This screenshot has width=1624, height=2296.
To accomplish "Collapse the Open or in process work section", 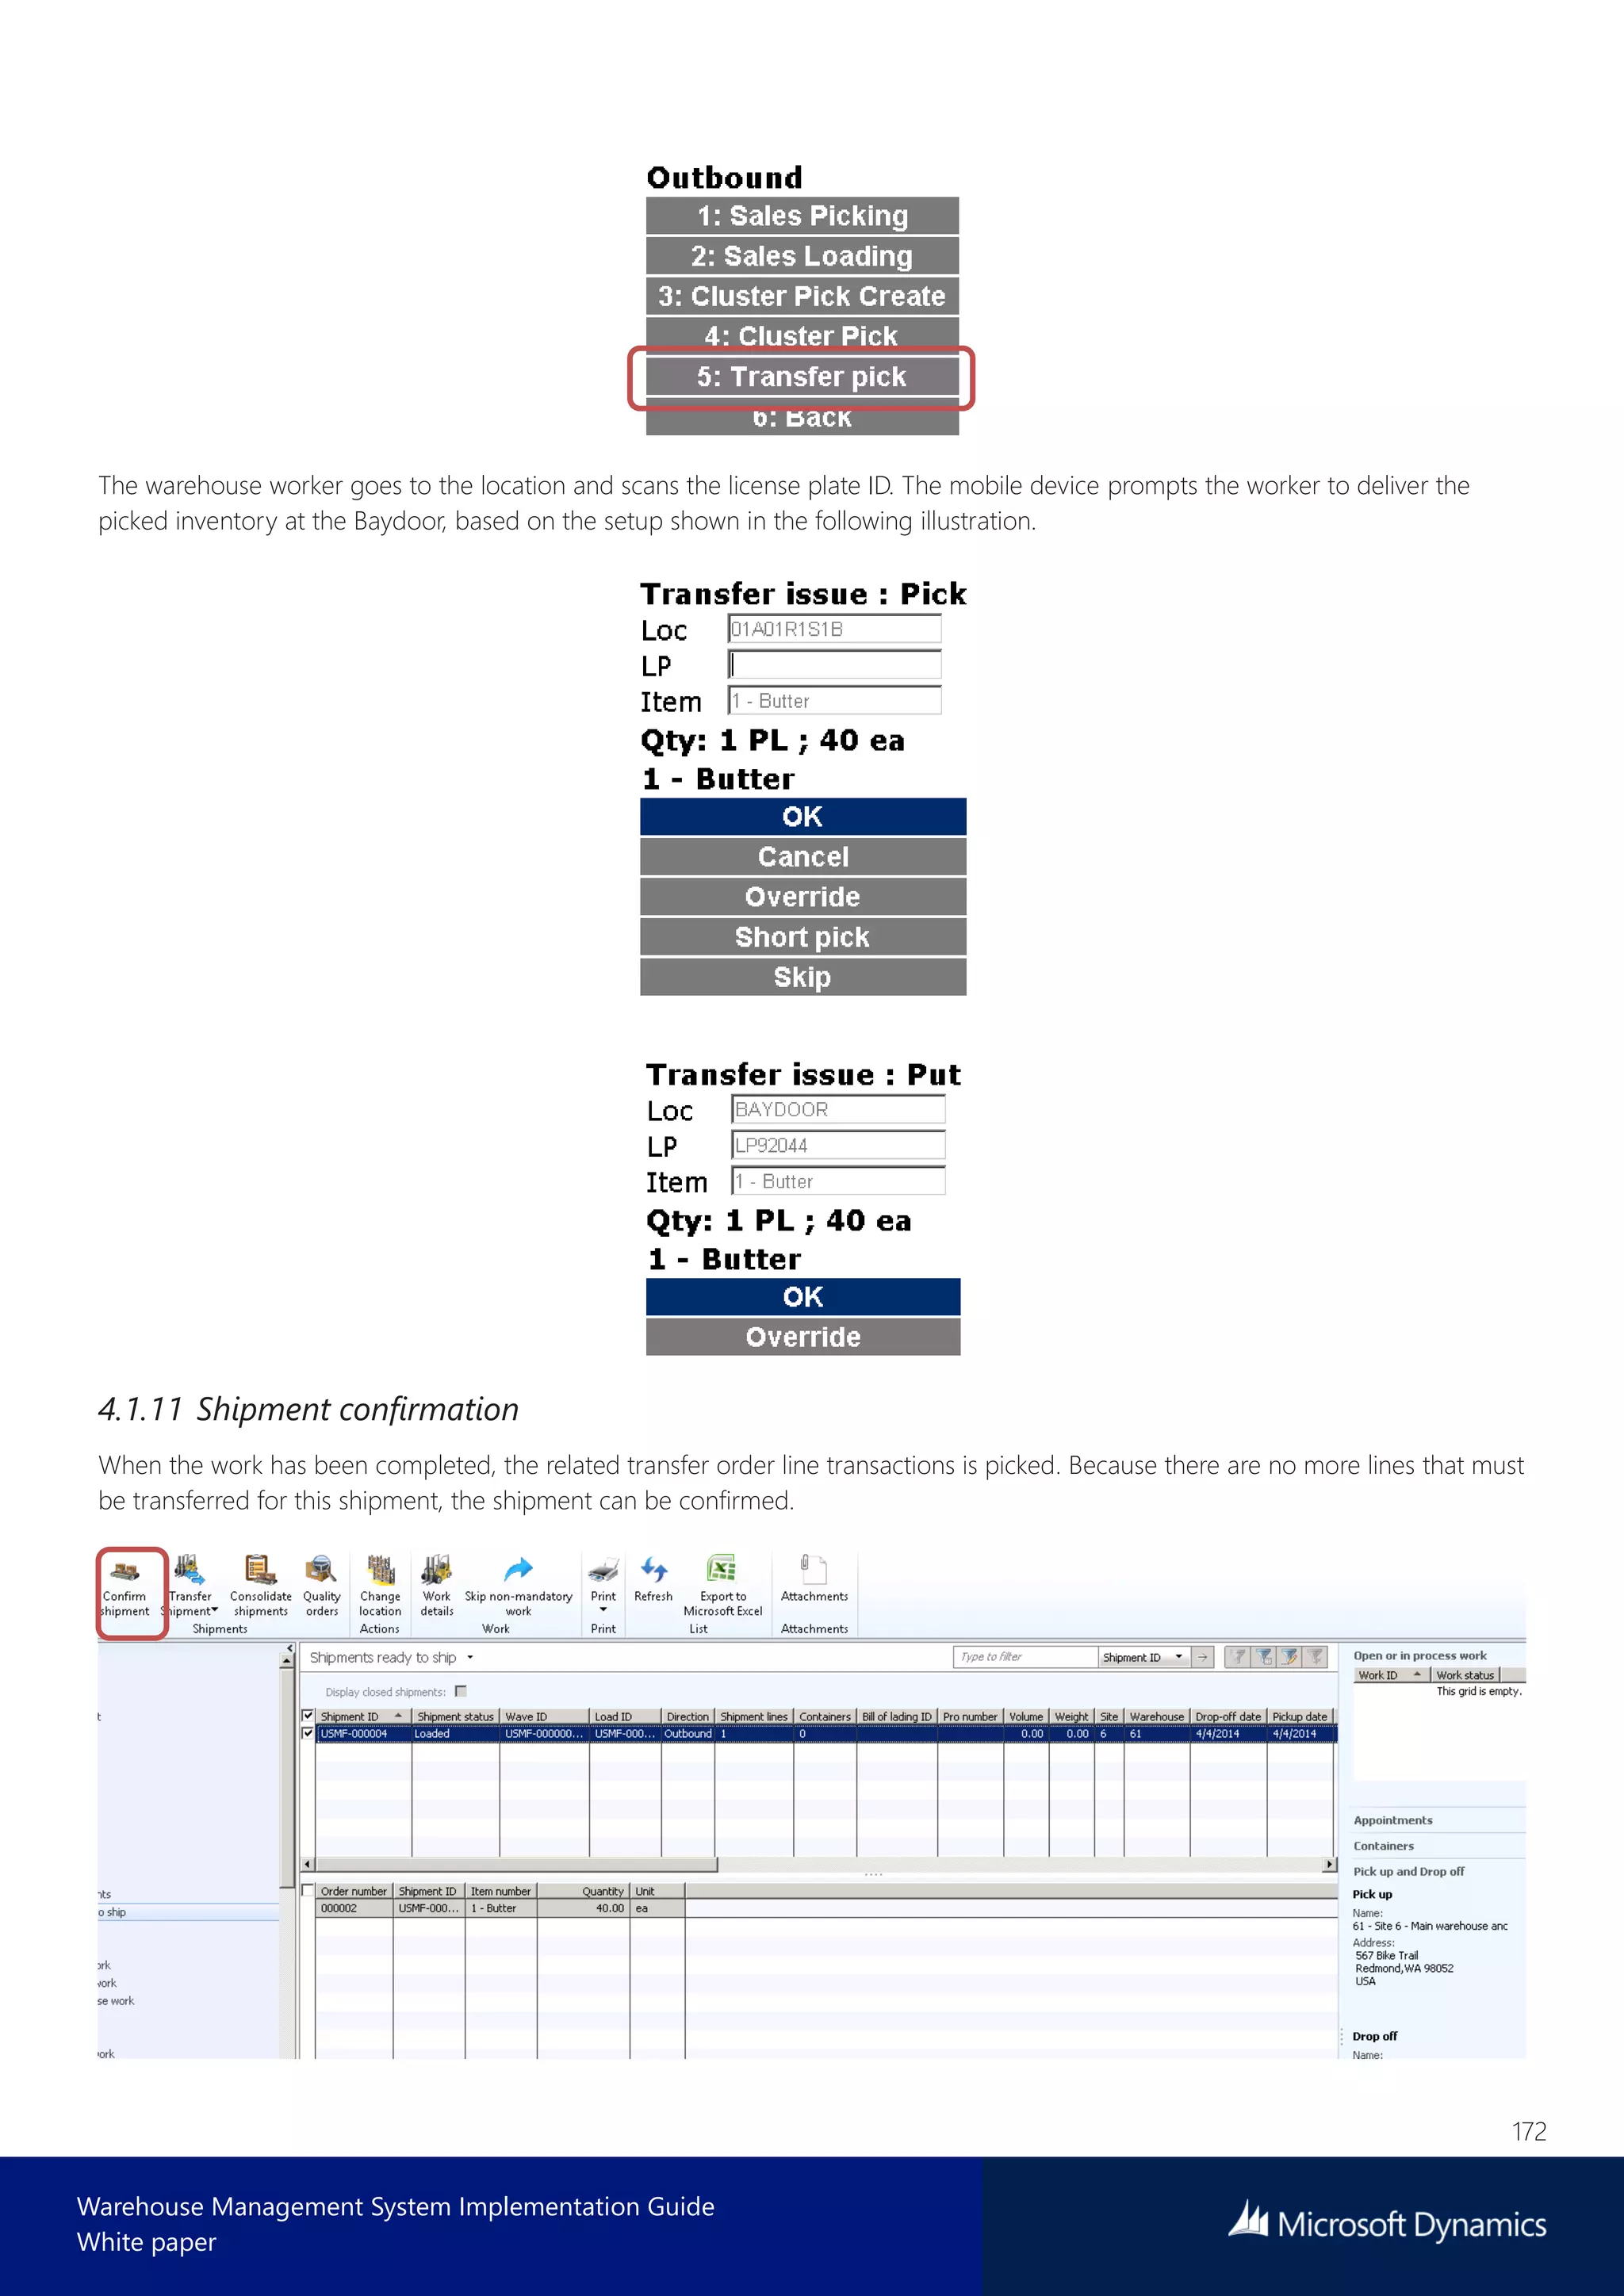I will pos(1420,1655).
